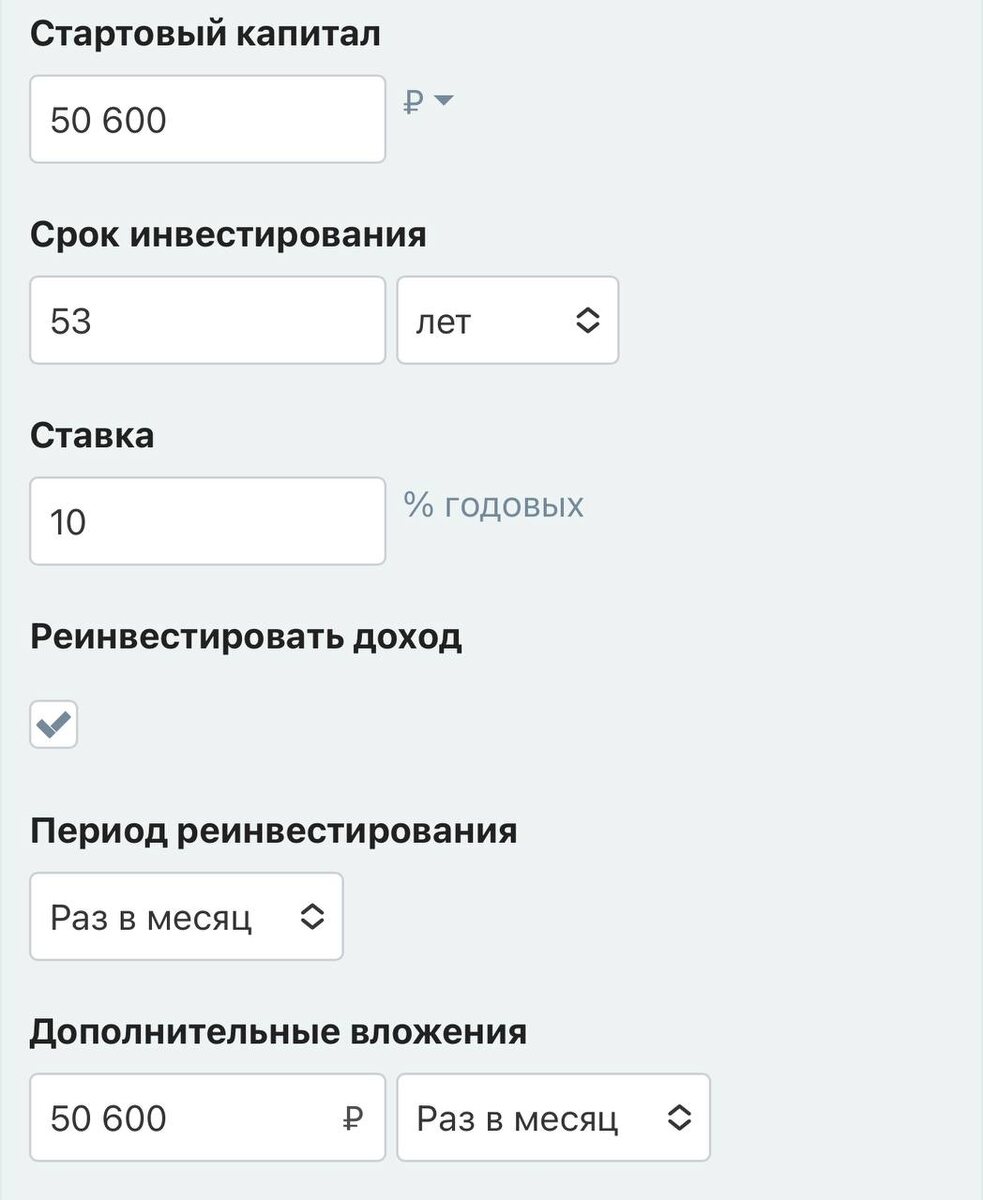Click the стартовый капитал value 50 600

[x=207, y=118]
